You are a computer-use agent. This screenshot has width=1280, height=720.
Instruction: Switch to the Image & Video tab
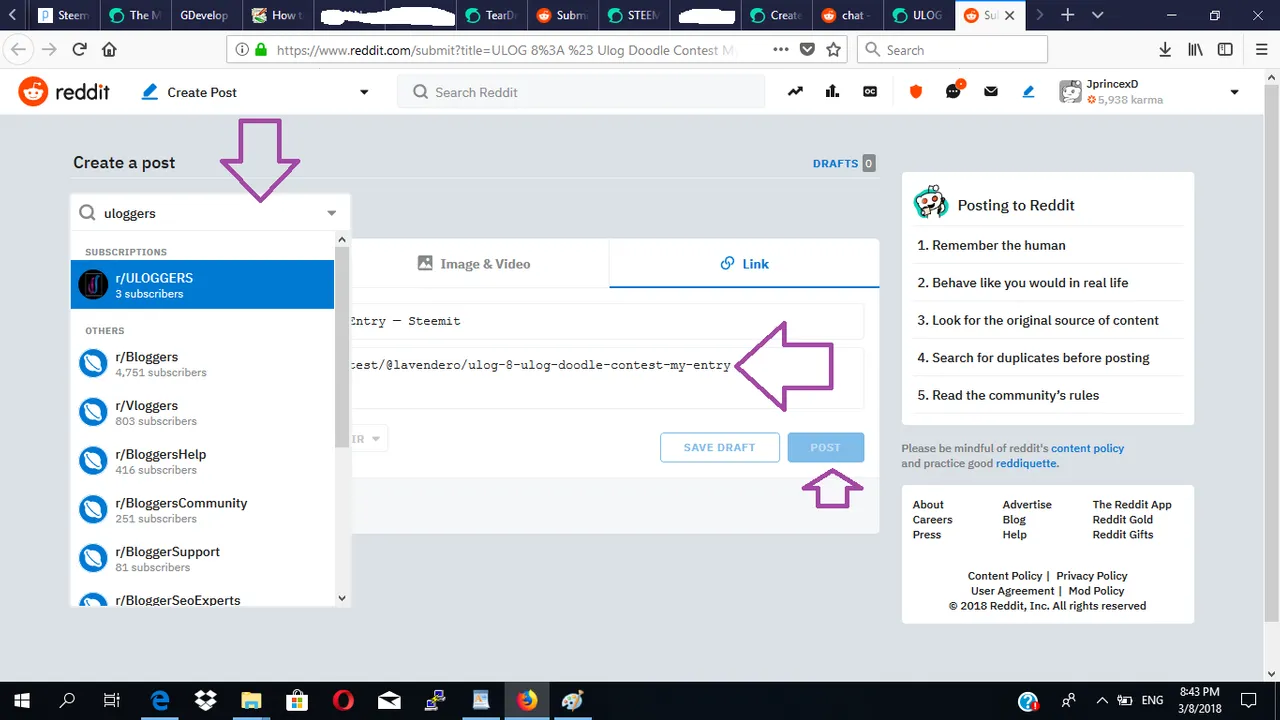click(x=473, y=264)
